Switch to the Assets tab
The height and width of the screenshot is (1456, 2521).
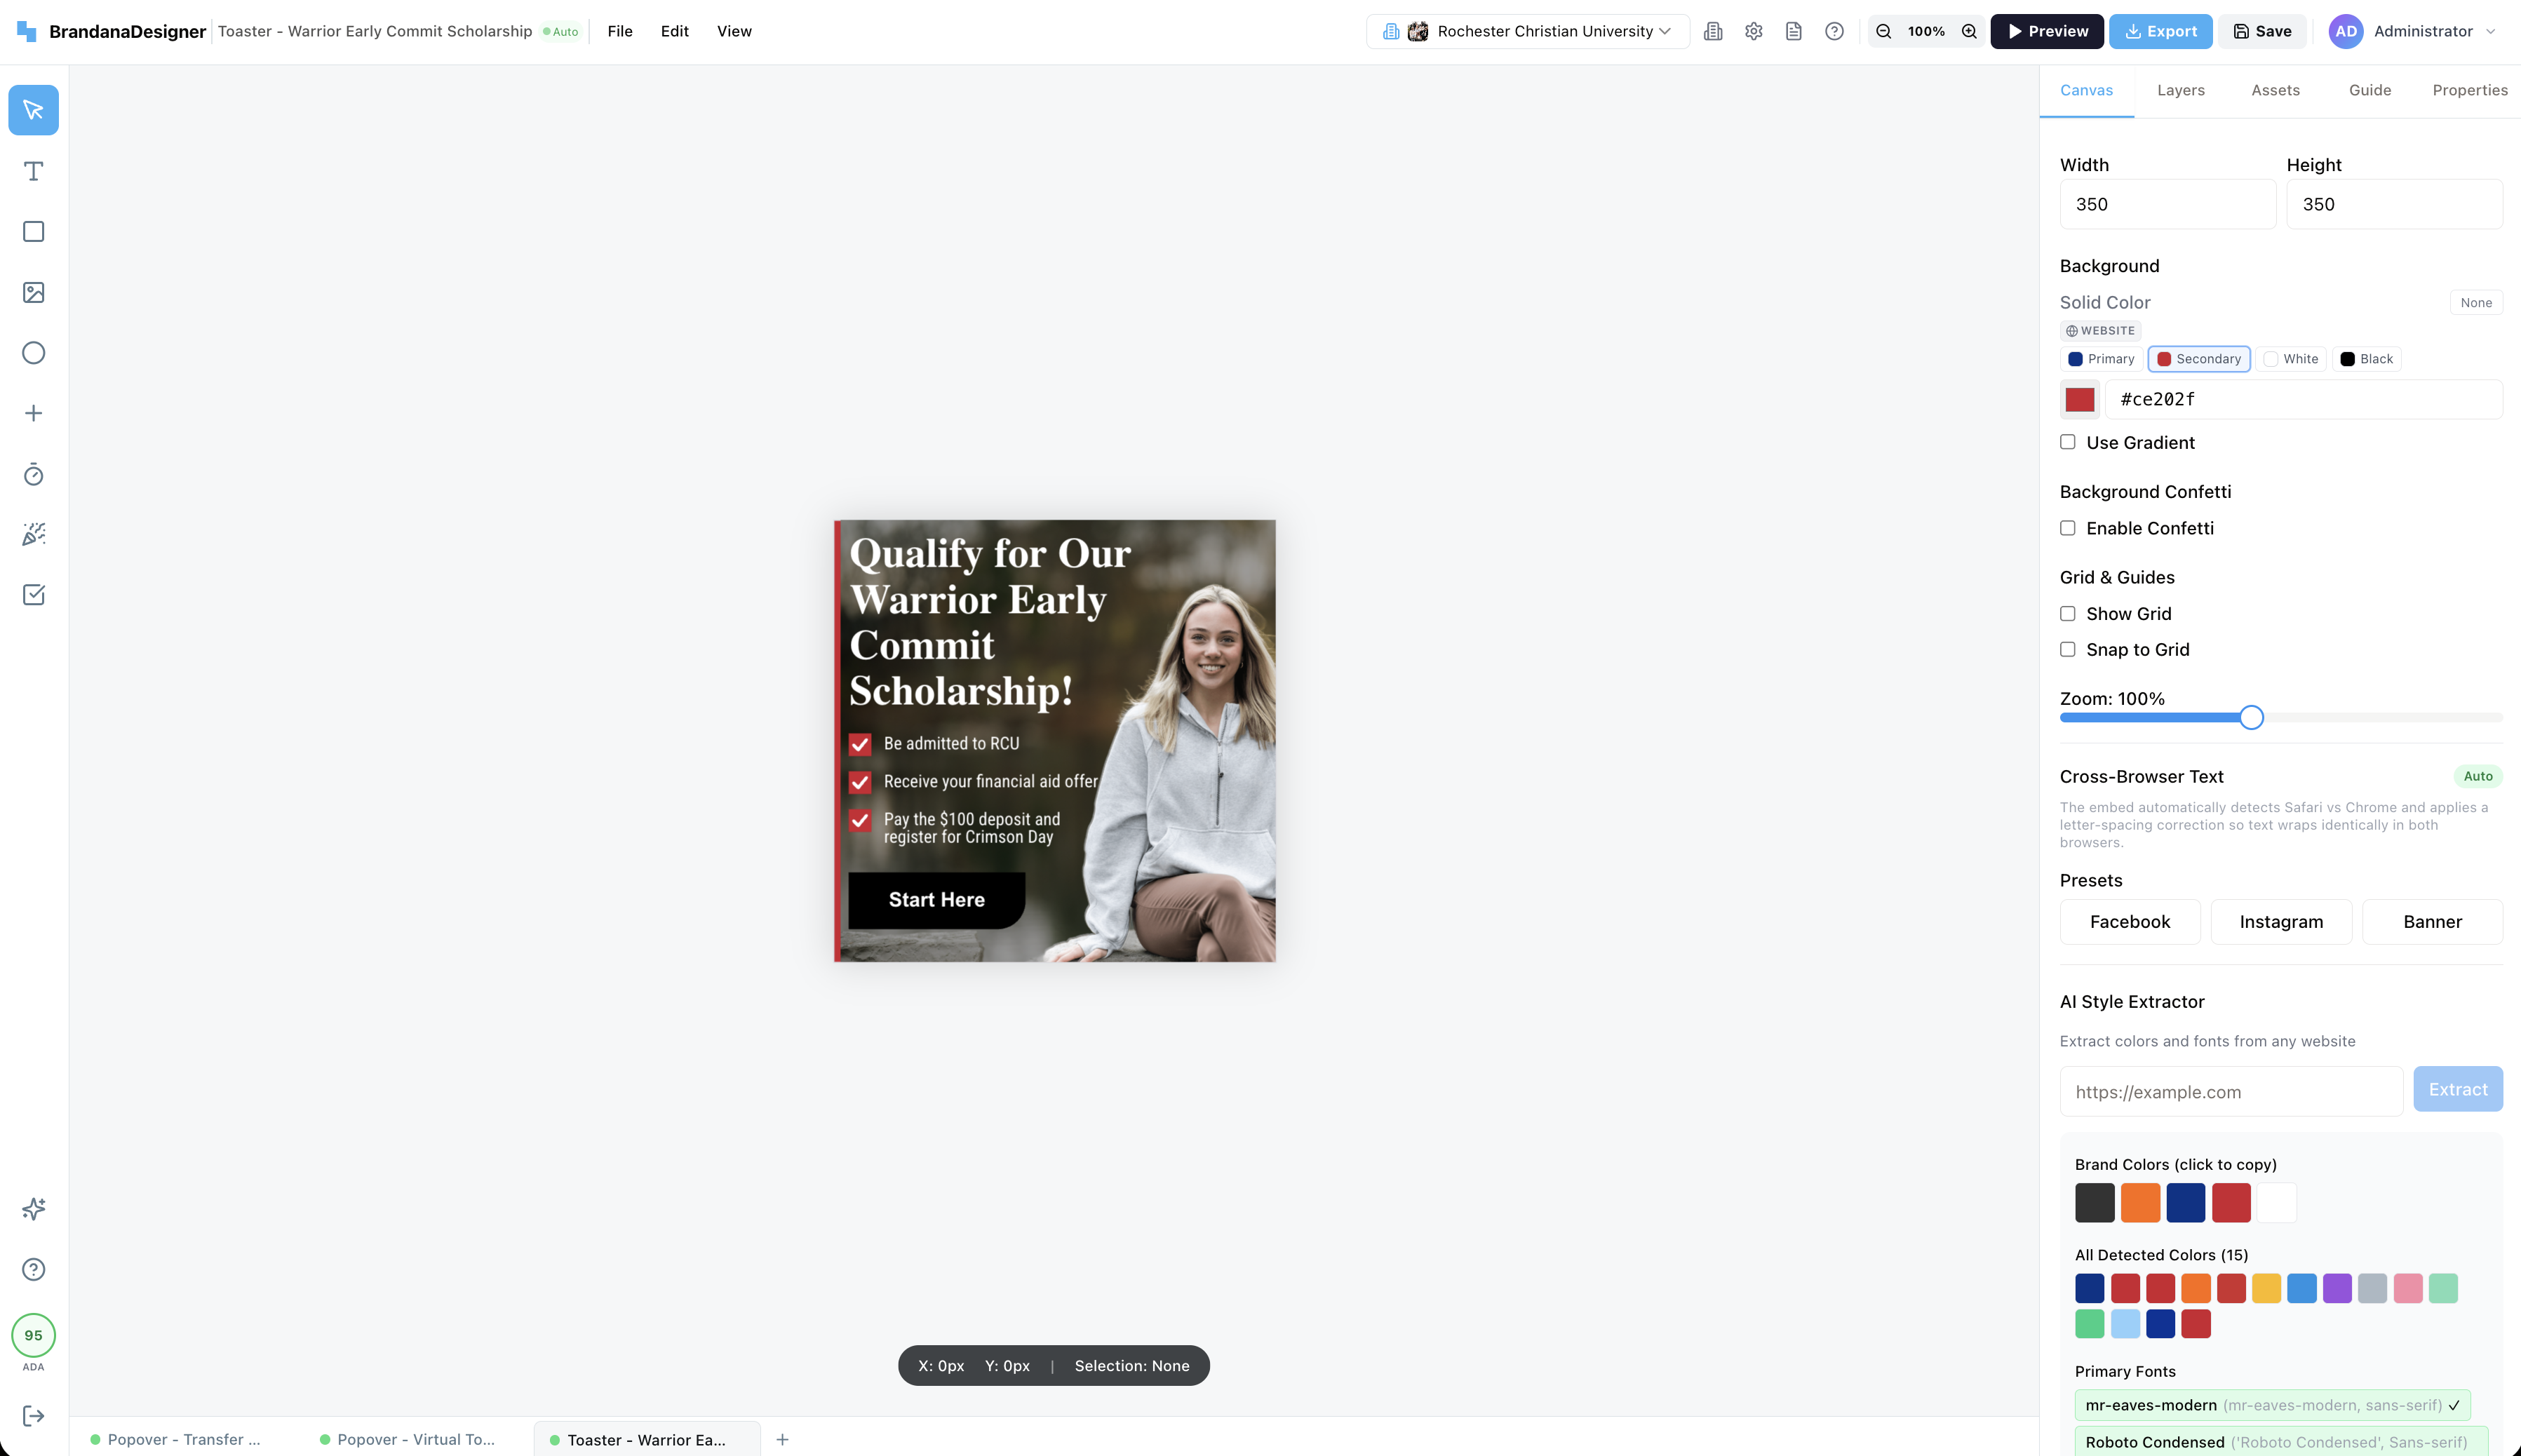pos(2276,91)
